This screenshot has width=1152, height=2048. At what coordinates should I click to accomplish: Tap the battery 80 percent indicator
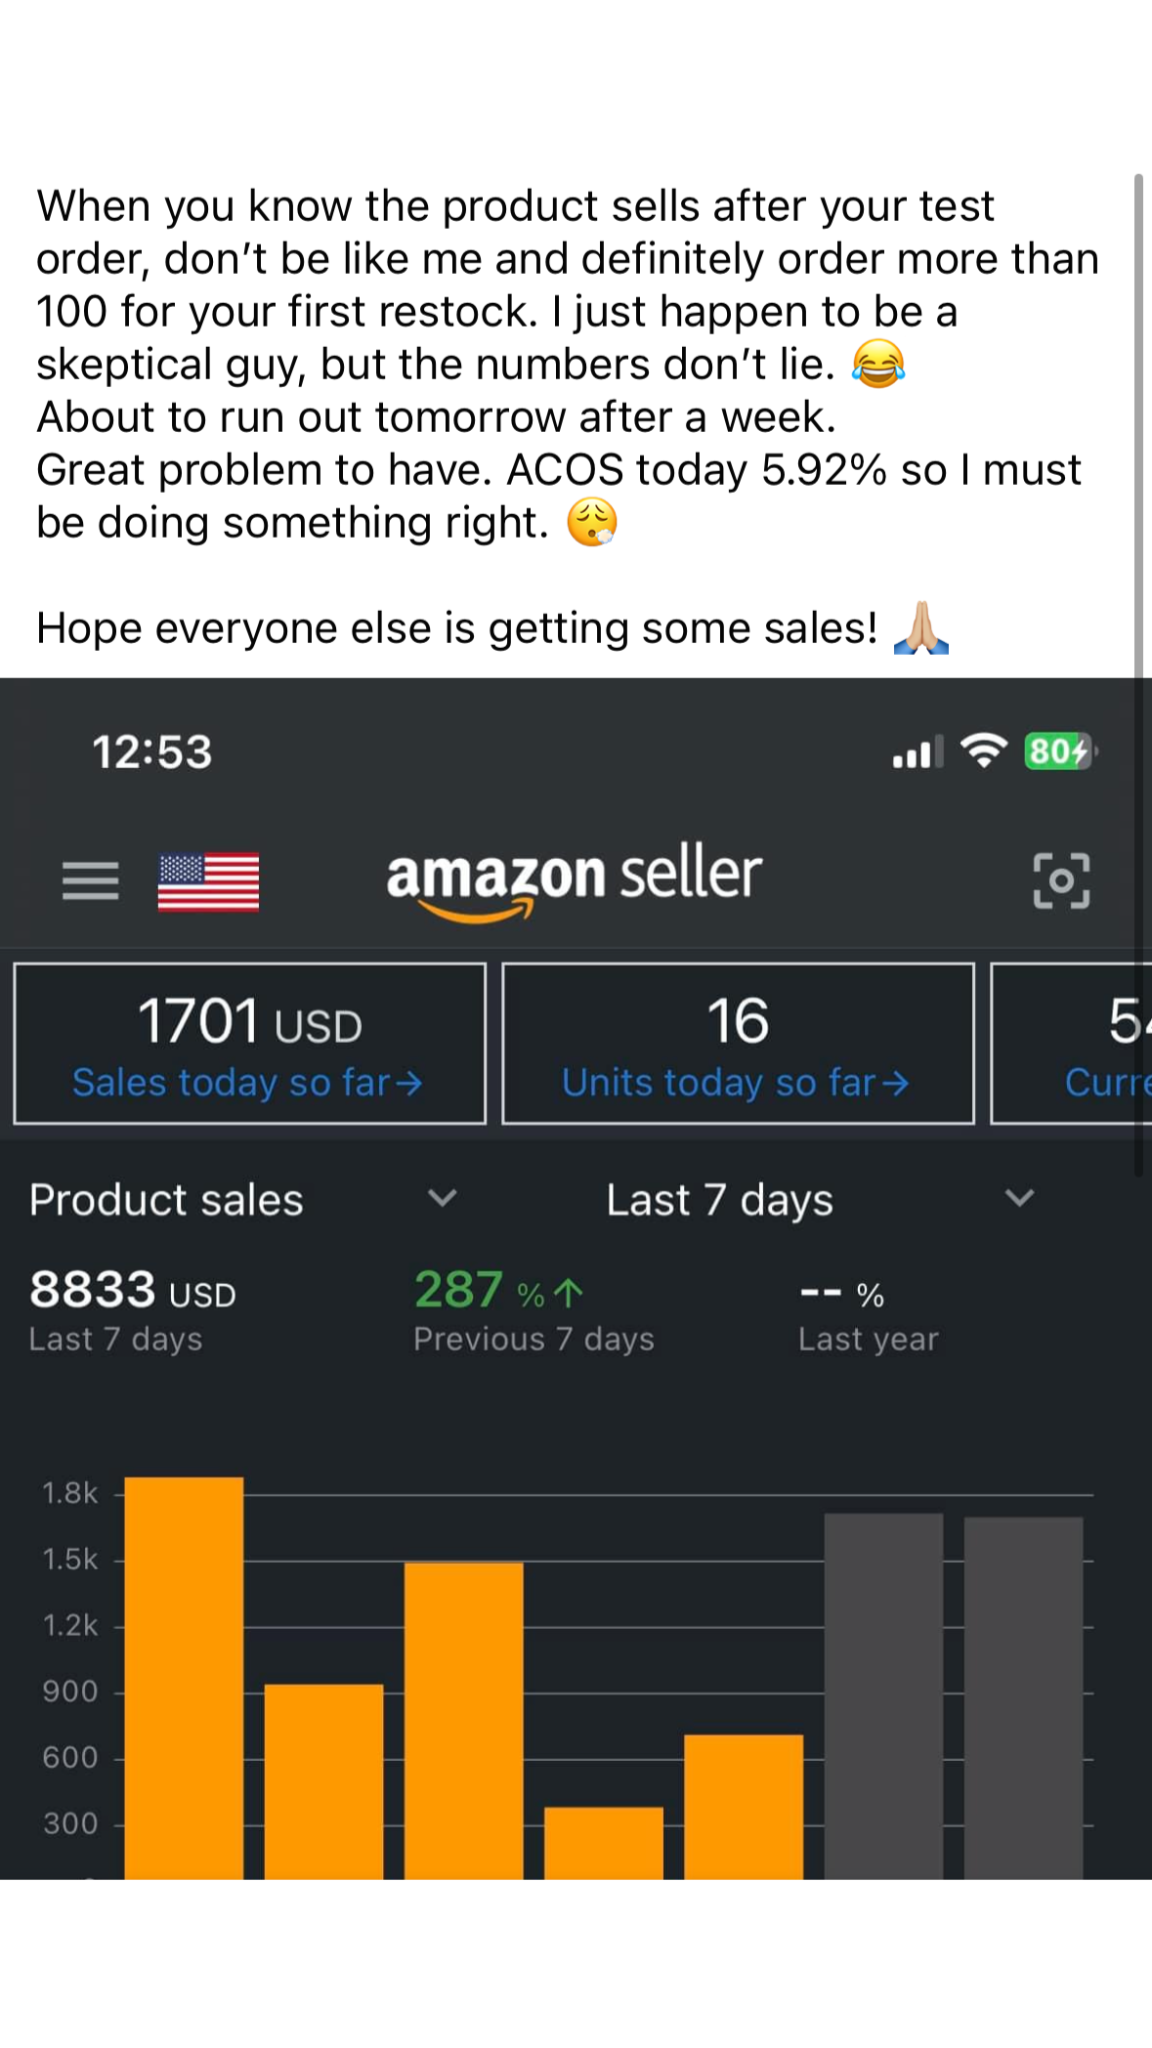pyautogui.click(x=1059, y=751)
